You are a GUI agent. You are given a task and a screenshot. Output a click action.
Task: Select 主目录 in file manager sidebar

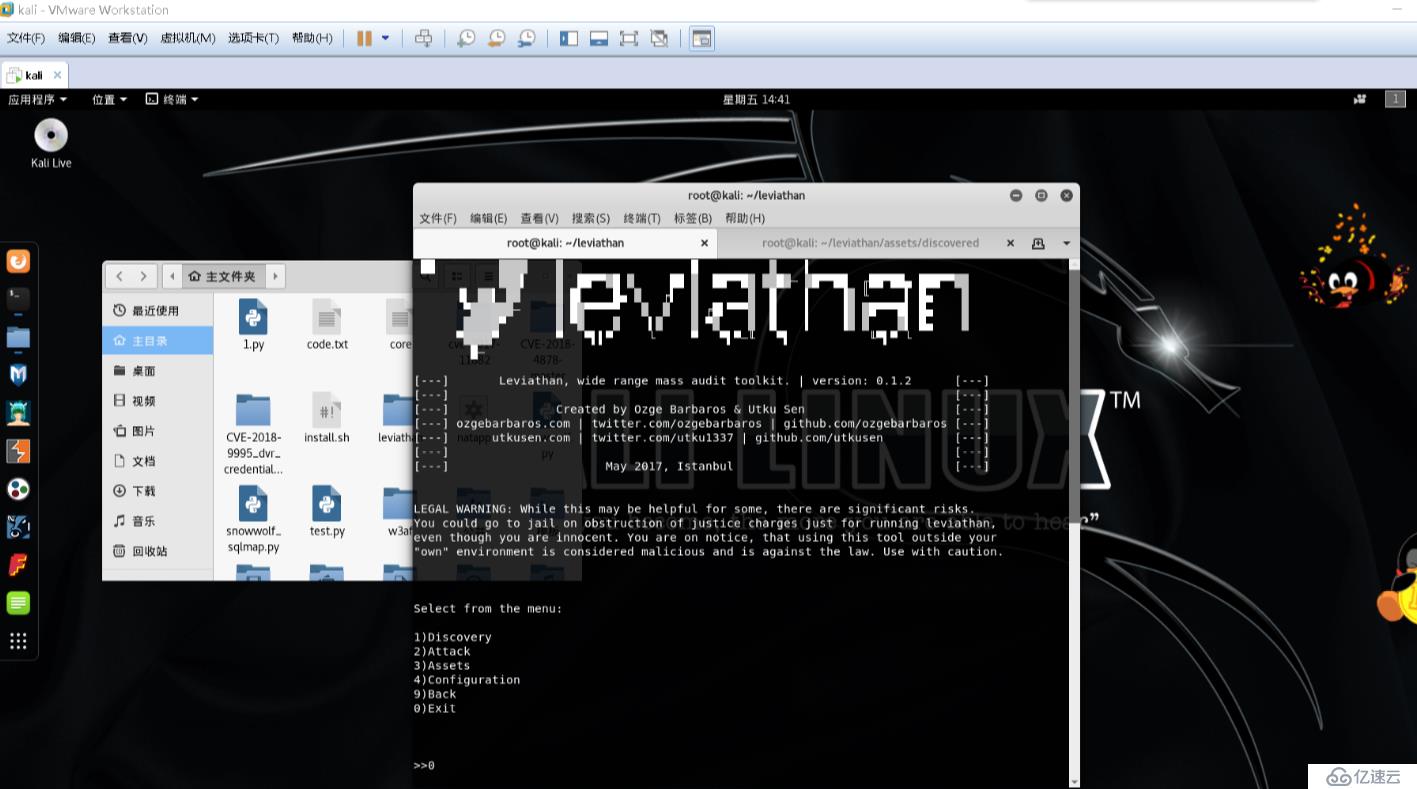coord(158,340)
